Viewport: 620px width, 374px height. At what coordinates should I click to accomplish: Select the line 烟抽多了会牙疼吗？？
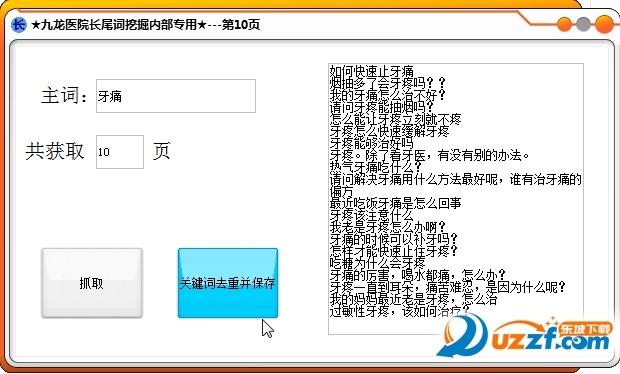pos(388,83)
